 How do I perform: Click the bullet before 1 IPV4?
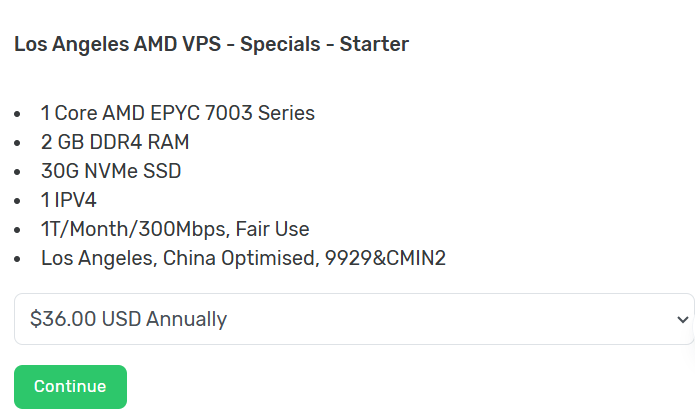coord(17,201)
